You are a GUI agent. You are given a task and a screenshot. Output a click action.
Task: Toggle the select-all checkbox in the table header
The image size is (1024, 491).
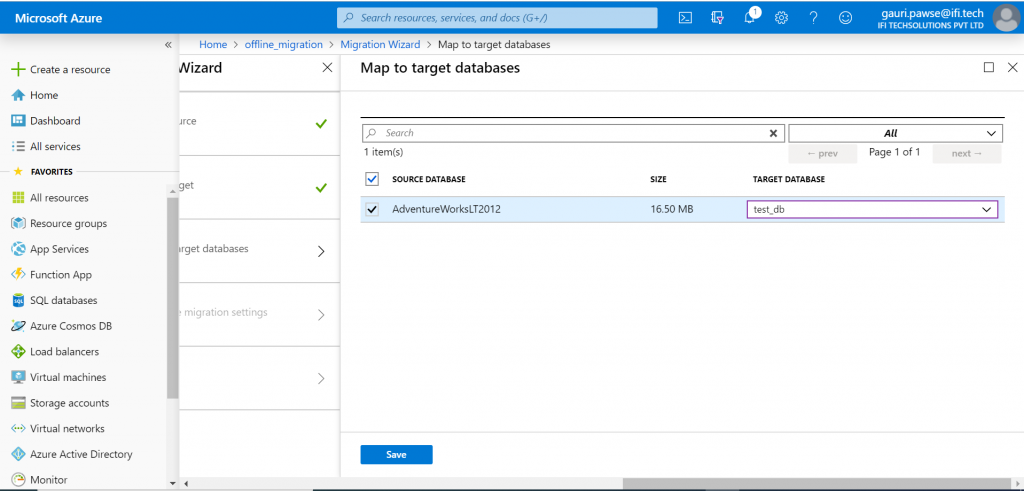click(x=372, y=179)
